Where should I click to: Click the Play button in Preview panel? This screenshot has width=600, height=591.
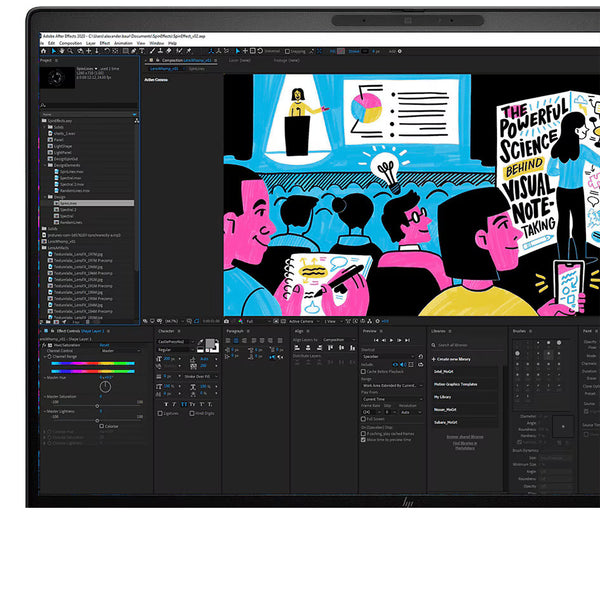391,340
